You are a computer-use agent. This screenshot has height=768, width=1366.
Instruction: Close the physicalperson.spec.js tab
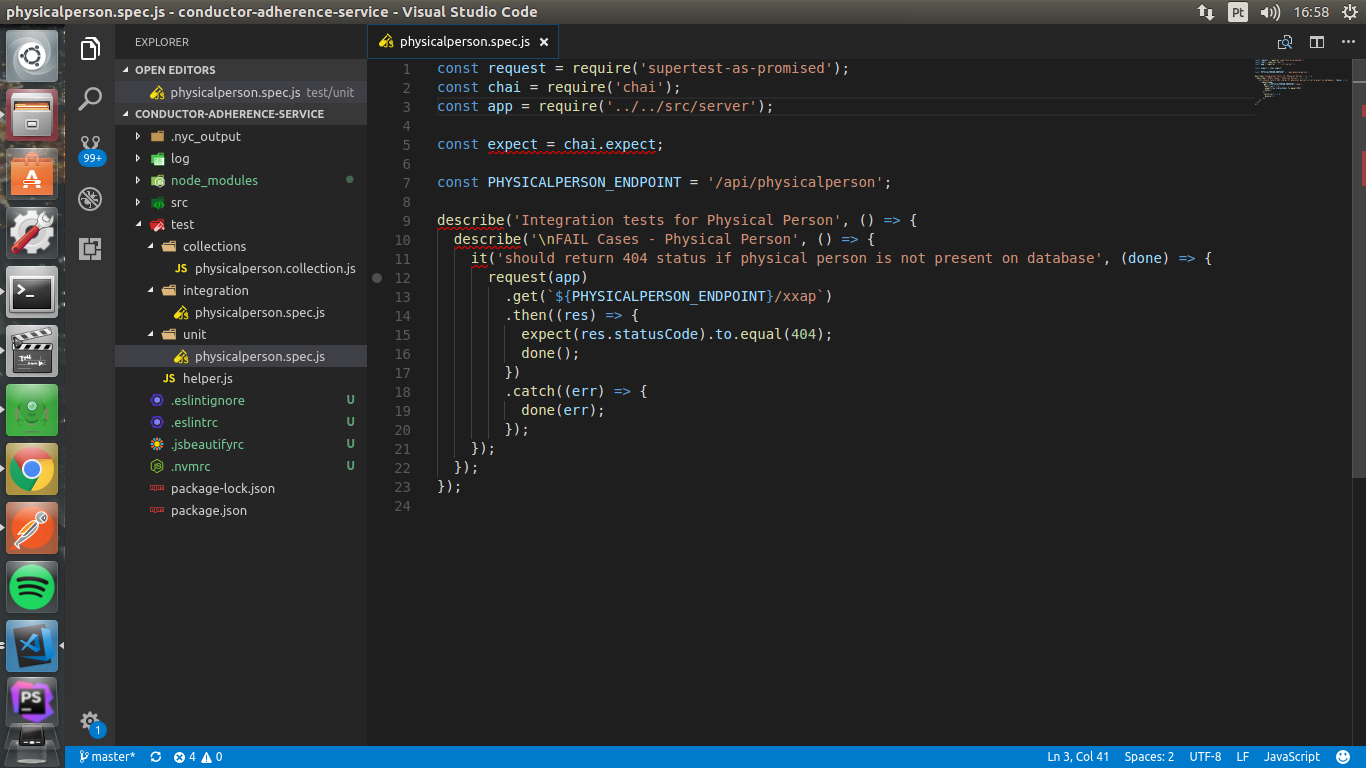coord(544,42)
